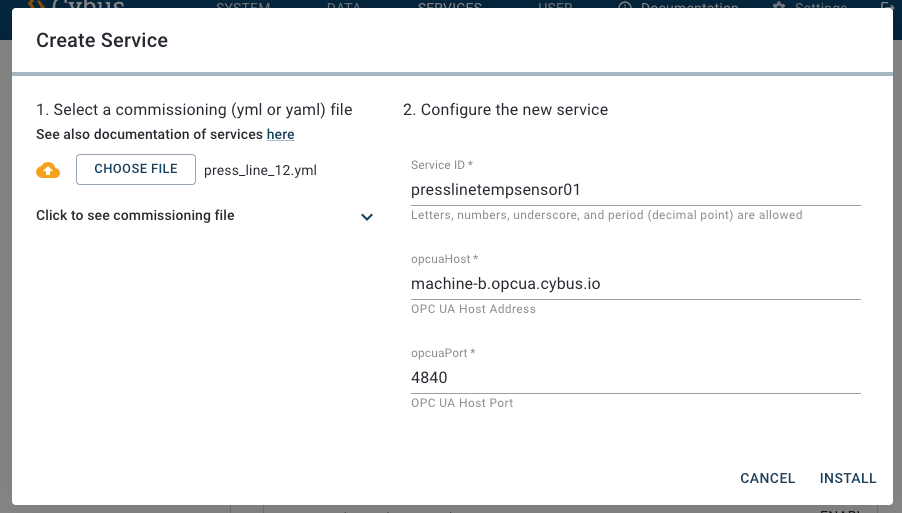The width and height of the screenshot is (902, 513).
Task: Open the SERVICES menu in the navigation bar
Action: click(x=449, y=5)
